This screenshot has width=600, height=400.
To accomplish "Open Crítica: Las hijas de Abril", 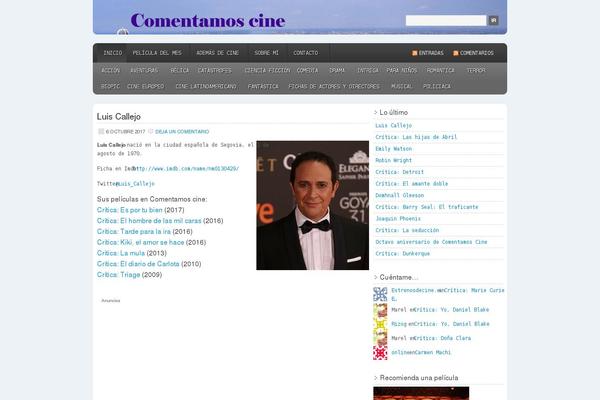I will point(416,137).
